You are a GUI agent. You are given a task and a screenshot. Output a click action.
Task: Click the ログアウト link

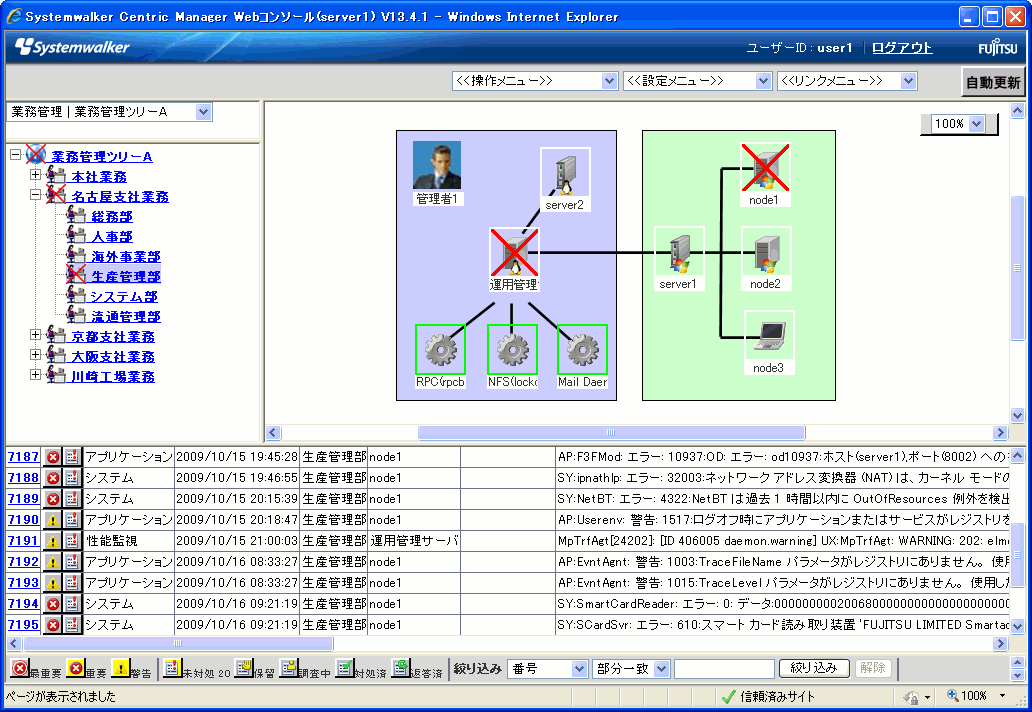pos(902,47)
